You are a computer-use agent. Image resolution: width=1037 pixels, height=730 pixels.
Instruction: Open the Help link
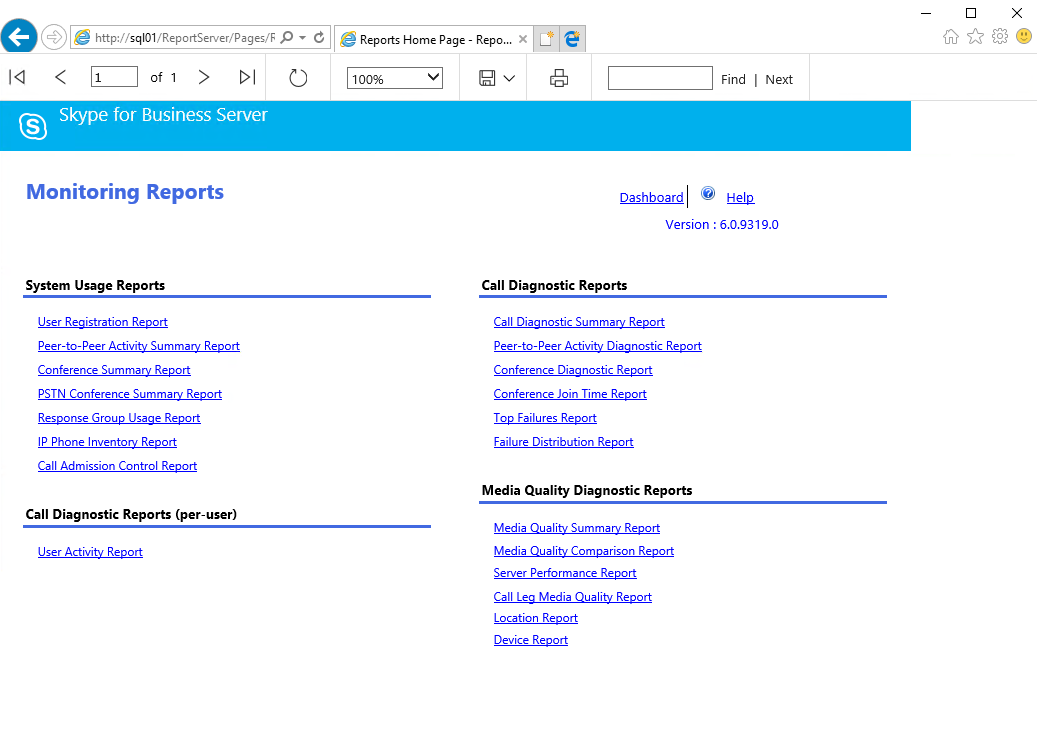point(740,198)
